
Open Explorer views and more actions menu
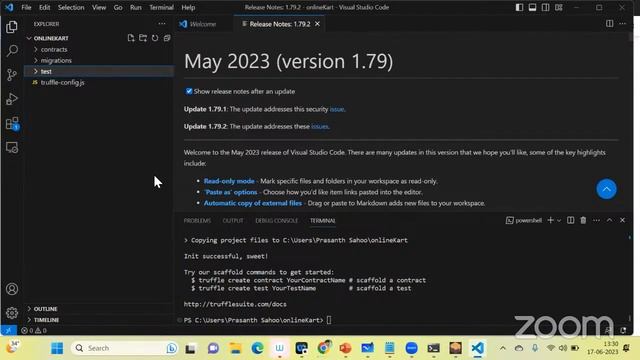(x=162, y=24)
